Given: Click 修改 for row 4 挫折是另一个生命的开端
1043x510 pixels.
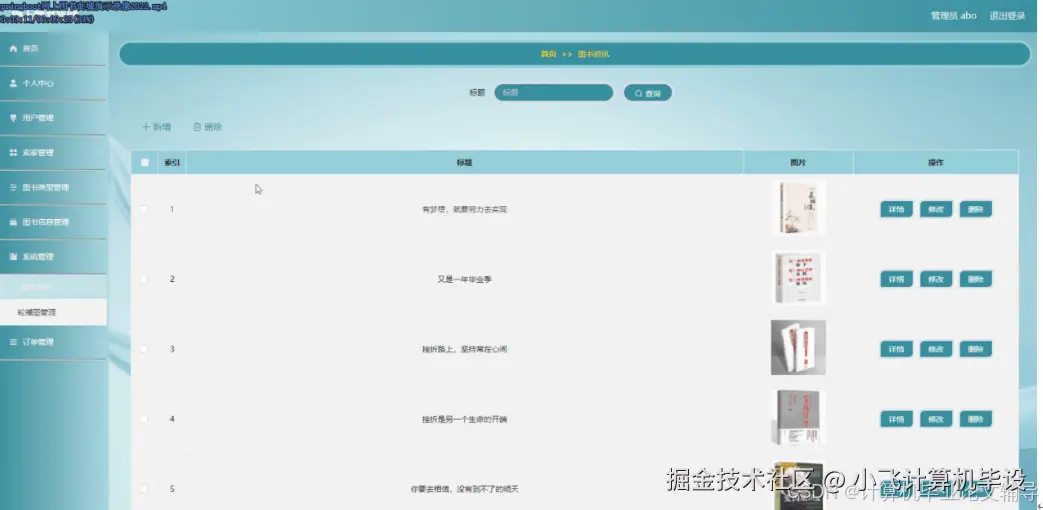Looking at the screenshot, I should point(936,419).
